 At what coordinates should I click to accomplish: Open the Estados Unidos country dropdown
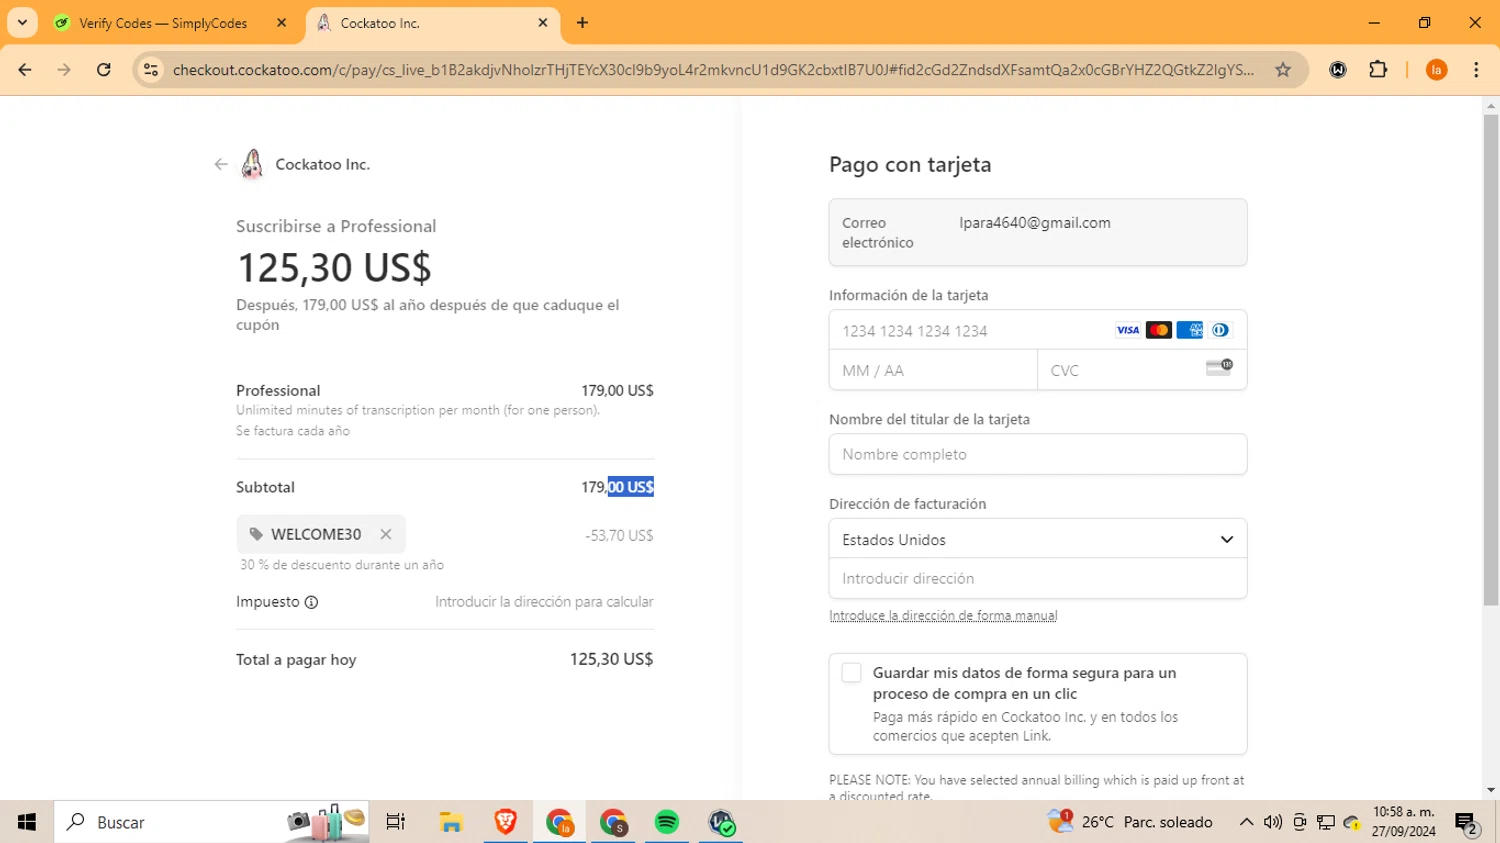click(1038, 539)
